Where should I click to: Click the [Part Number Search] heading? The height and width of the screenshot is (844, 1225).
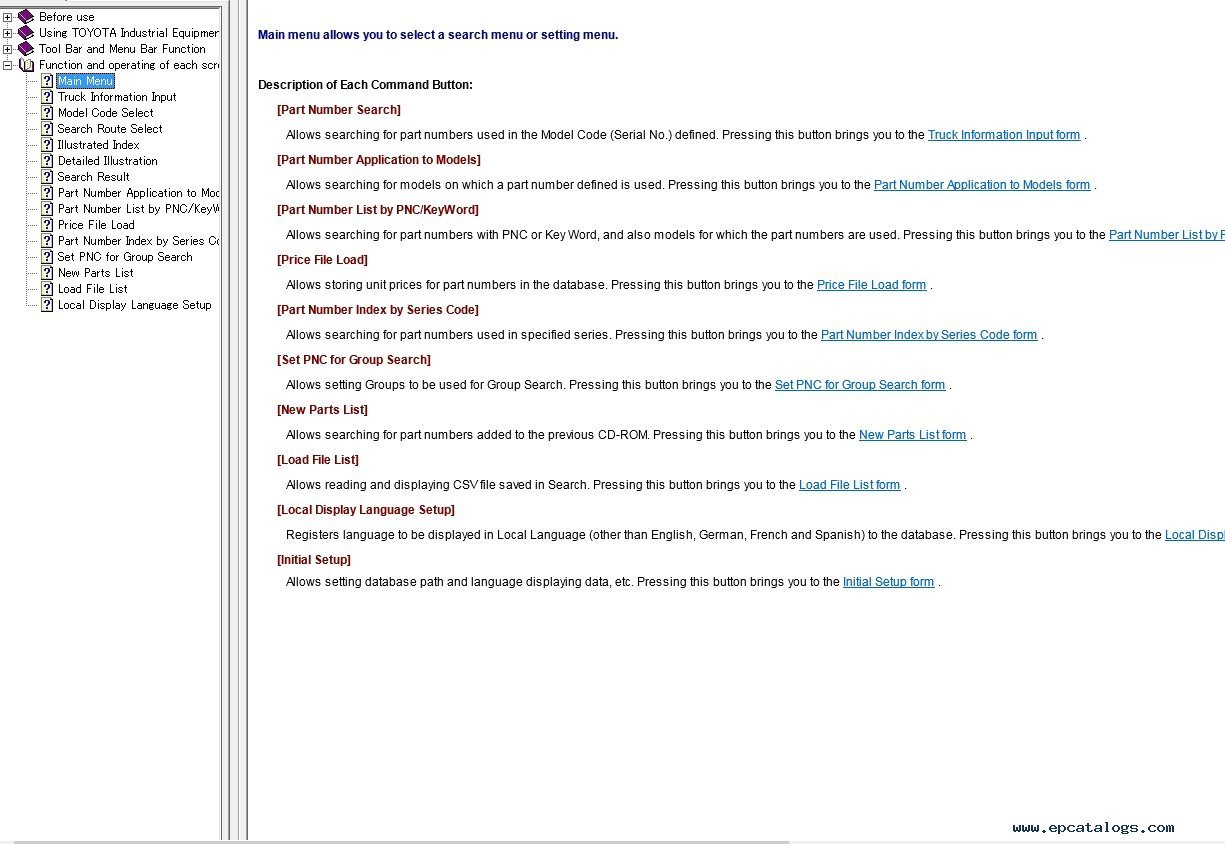(x=339, y=110)
